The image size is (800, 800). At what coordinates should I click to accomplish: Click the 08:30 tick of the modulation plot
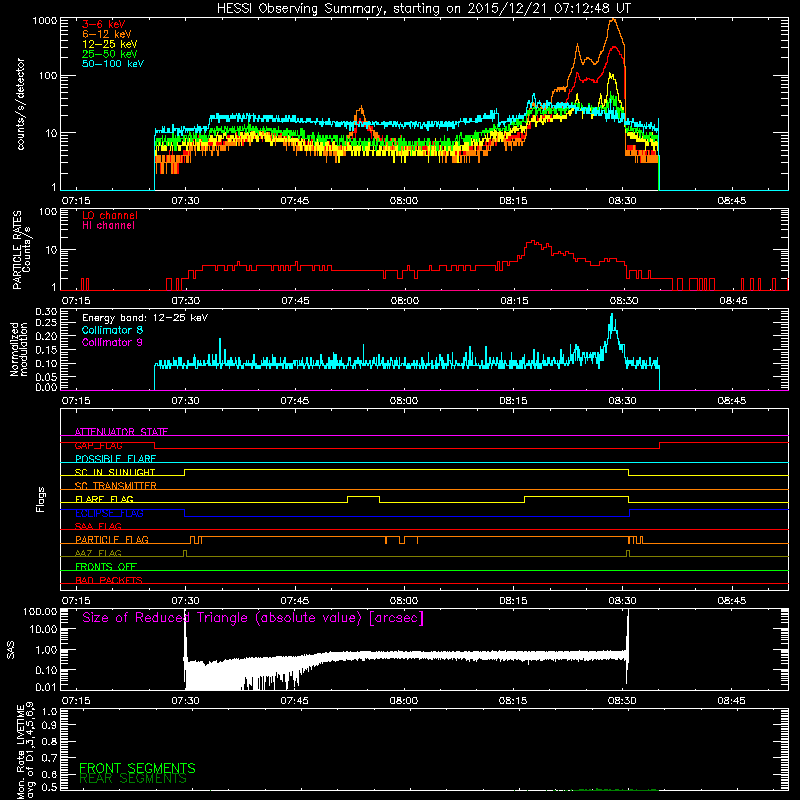pos(622,401)
